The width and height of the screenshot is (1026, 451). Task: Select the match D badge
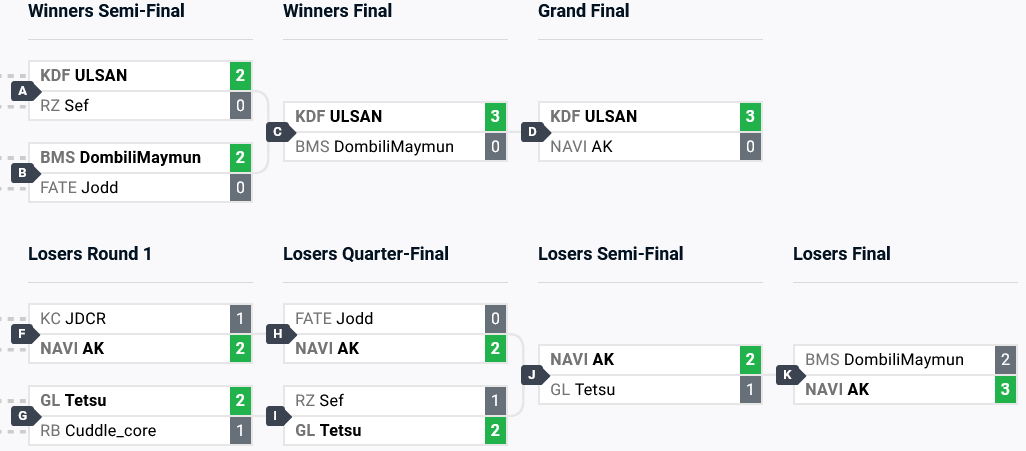(533, 132)
